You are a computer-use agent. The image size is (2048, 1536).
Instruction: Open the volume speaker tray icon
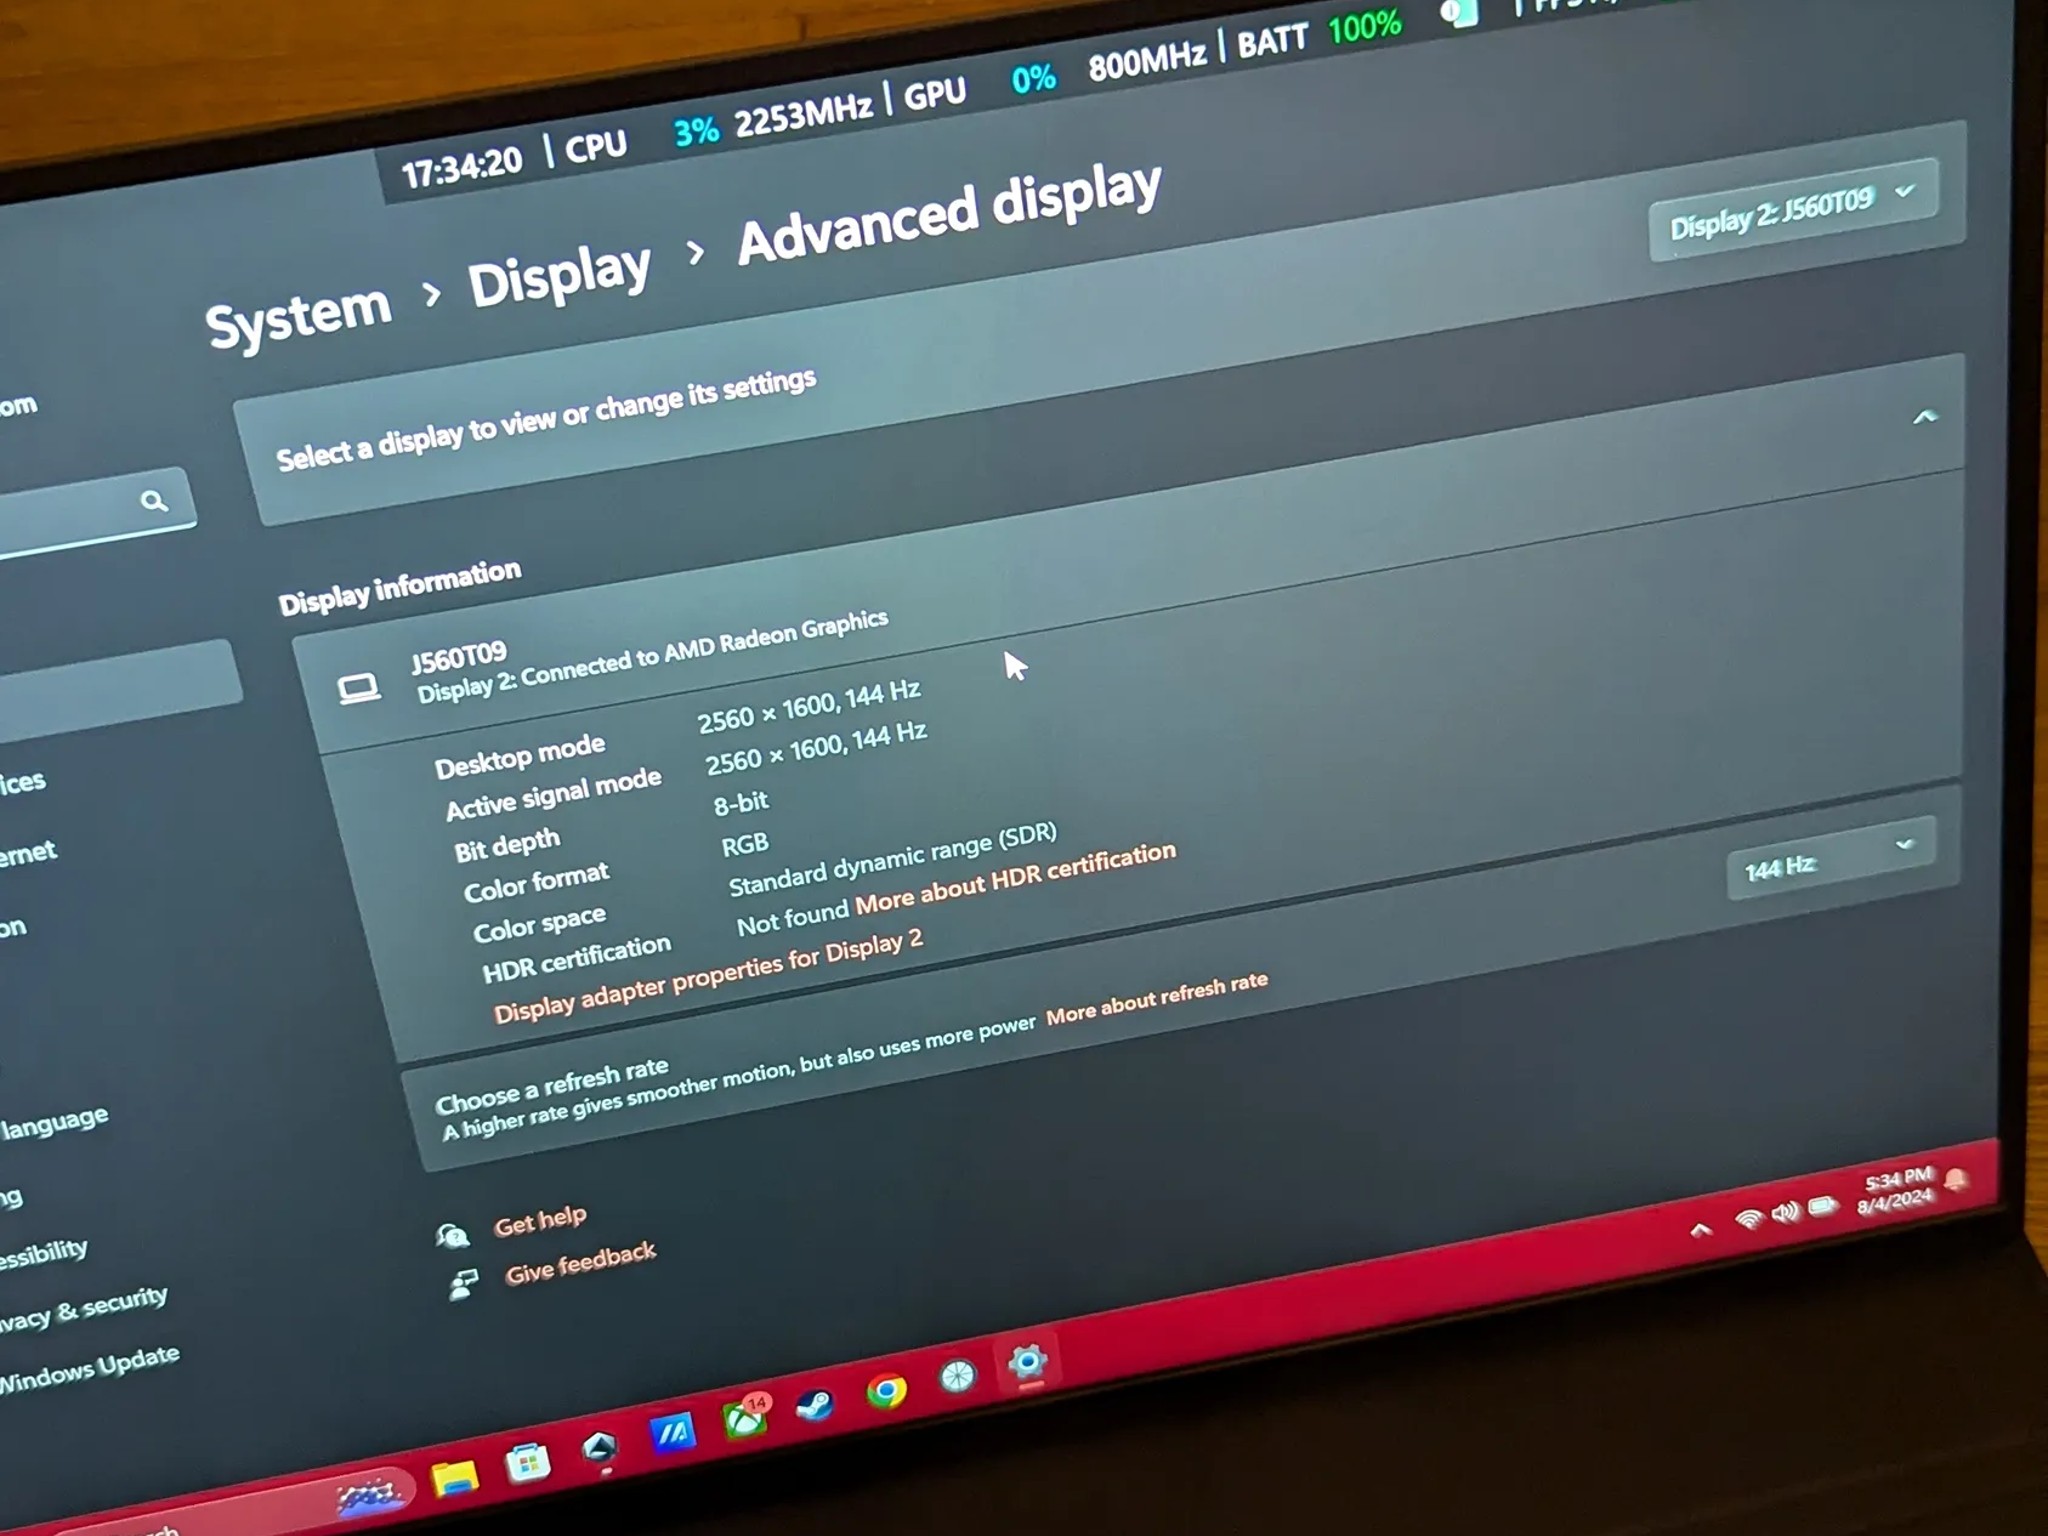[x=1785, y=1212]
